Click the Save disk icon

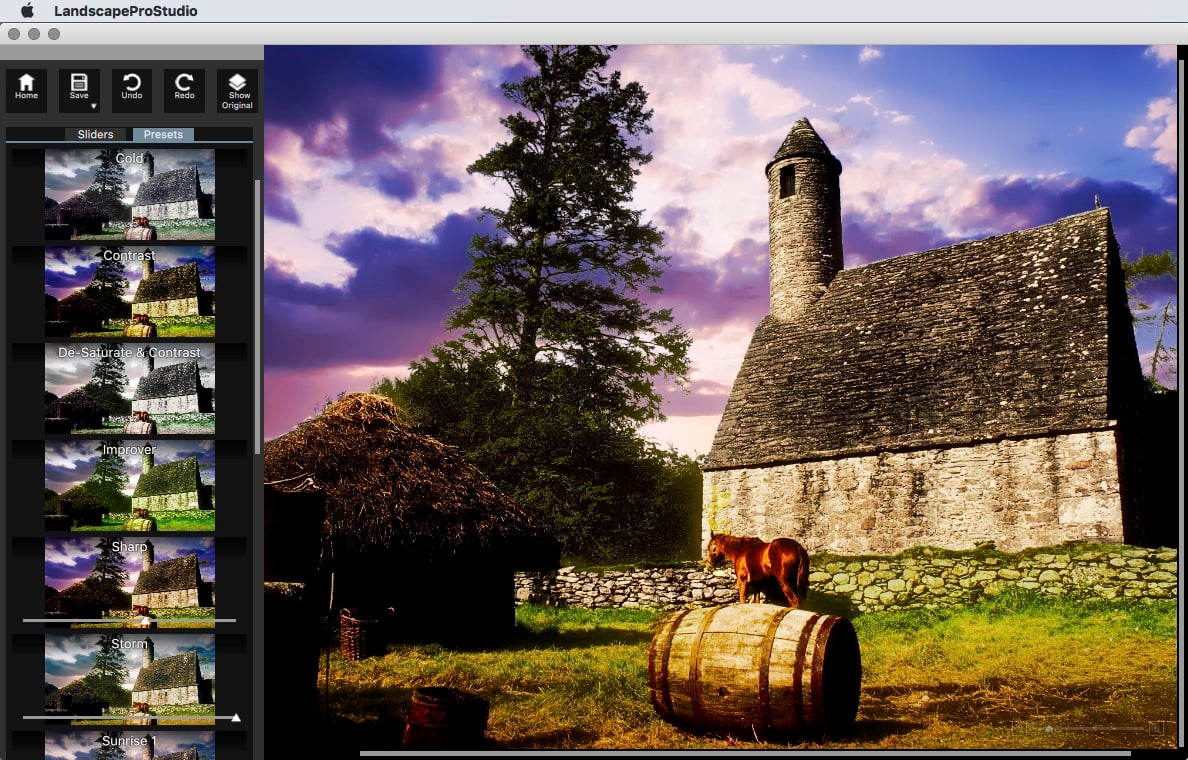(79, 84)
